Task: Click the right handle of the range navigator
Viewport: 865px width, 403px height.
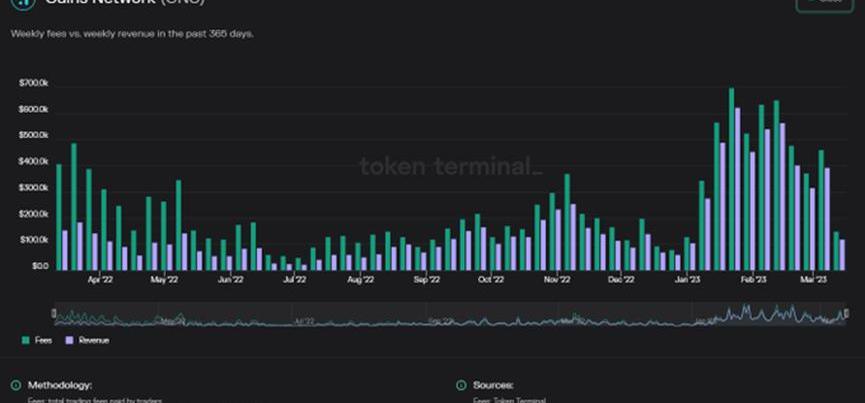Action: coord(846,314)
